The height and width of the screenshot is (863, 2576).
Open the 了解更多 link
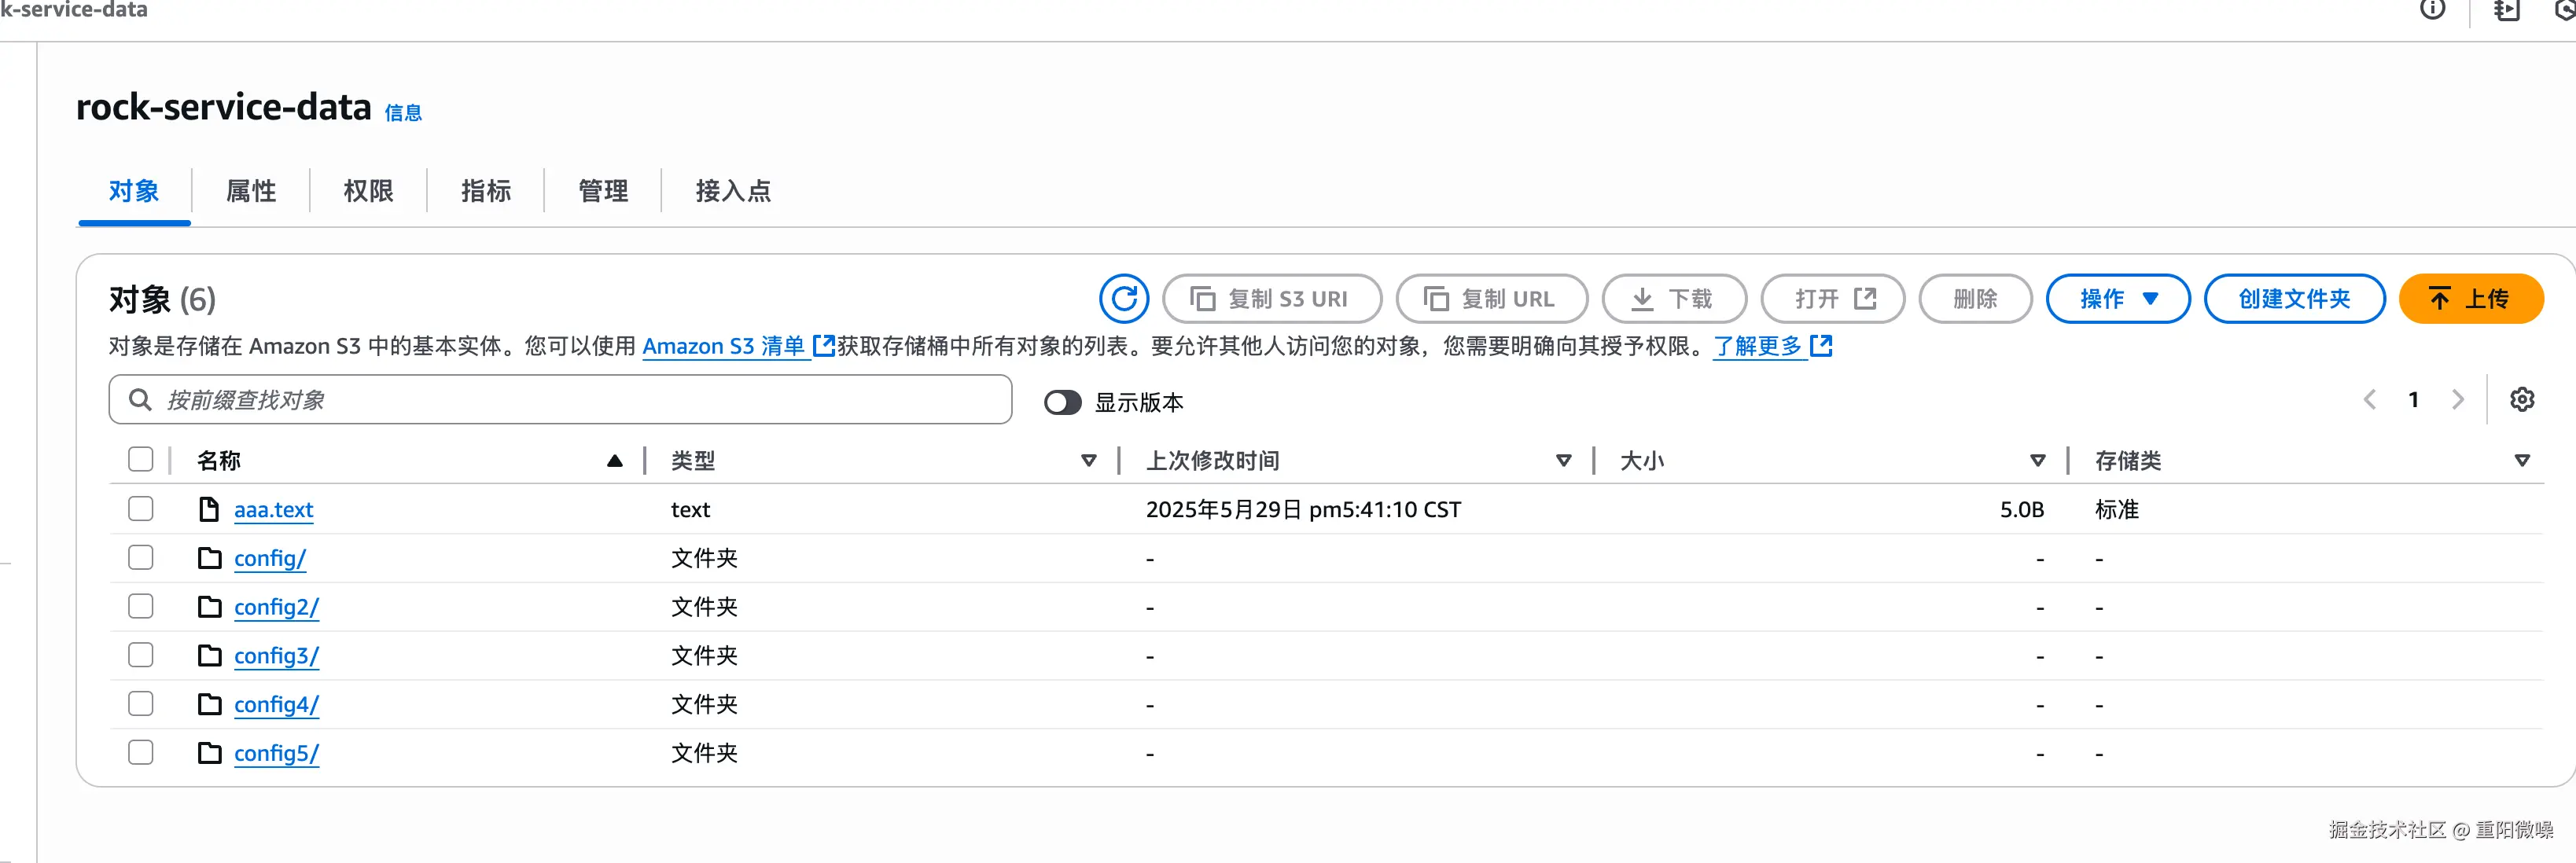pyautogui.click(x=1757, y=346)
